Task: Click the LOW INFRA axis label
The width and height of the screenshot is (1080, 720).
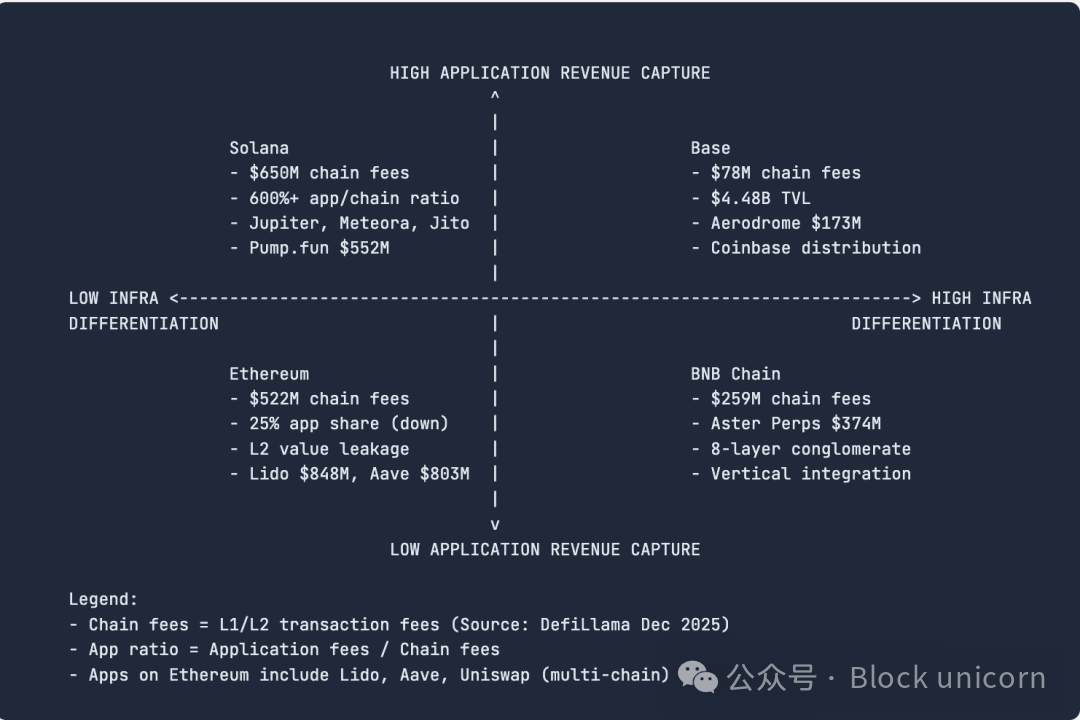Action: [114, 298]
